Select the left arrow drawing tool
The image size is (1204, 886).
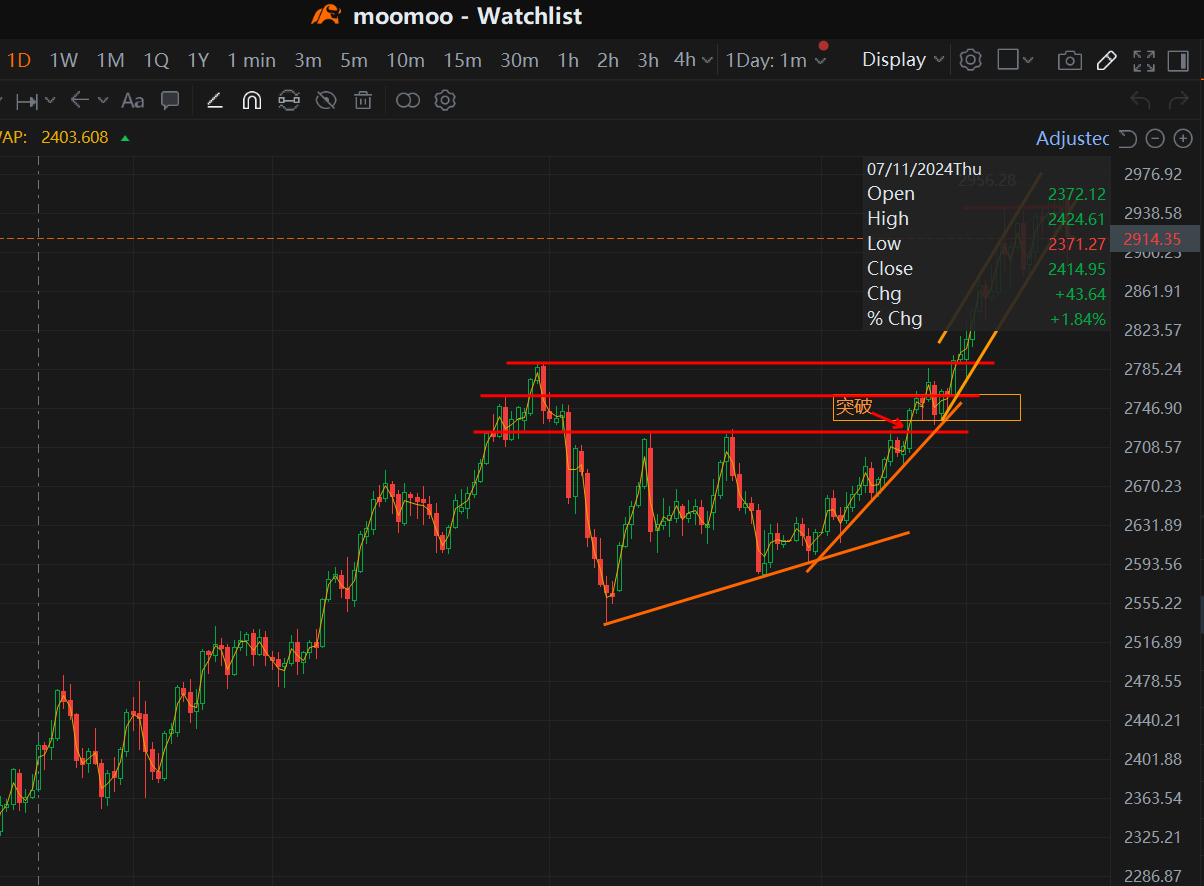[80, 100]
